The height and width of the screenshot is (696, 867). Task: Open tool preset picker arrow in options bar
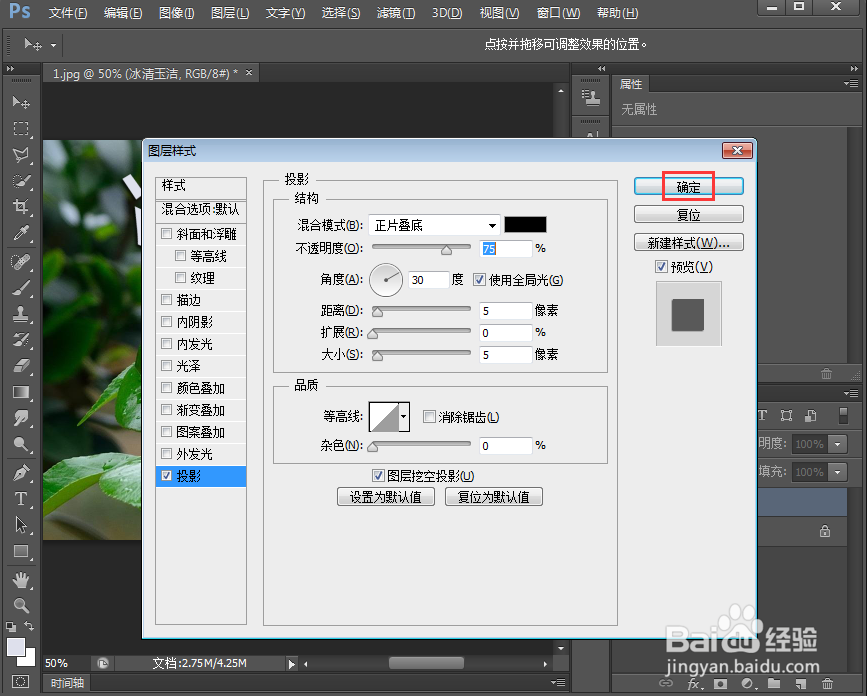click(53, 45)
